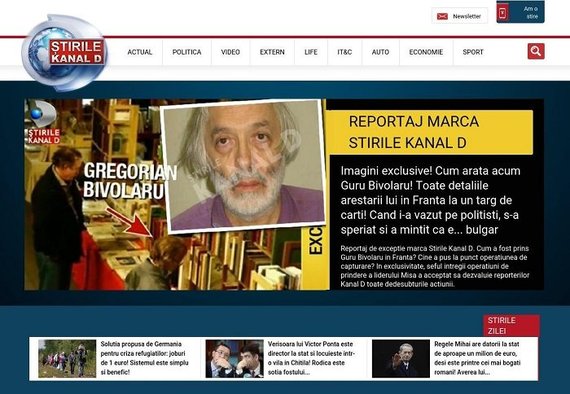Screen dimensions: 570x394
Task: Open article Verisoara lui Victor Ponta
Action: [x=312, y=358]
